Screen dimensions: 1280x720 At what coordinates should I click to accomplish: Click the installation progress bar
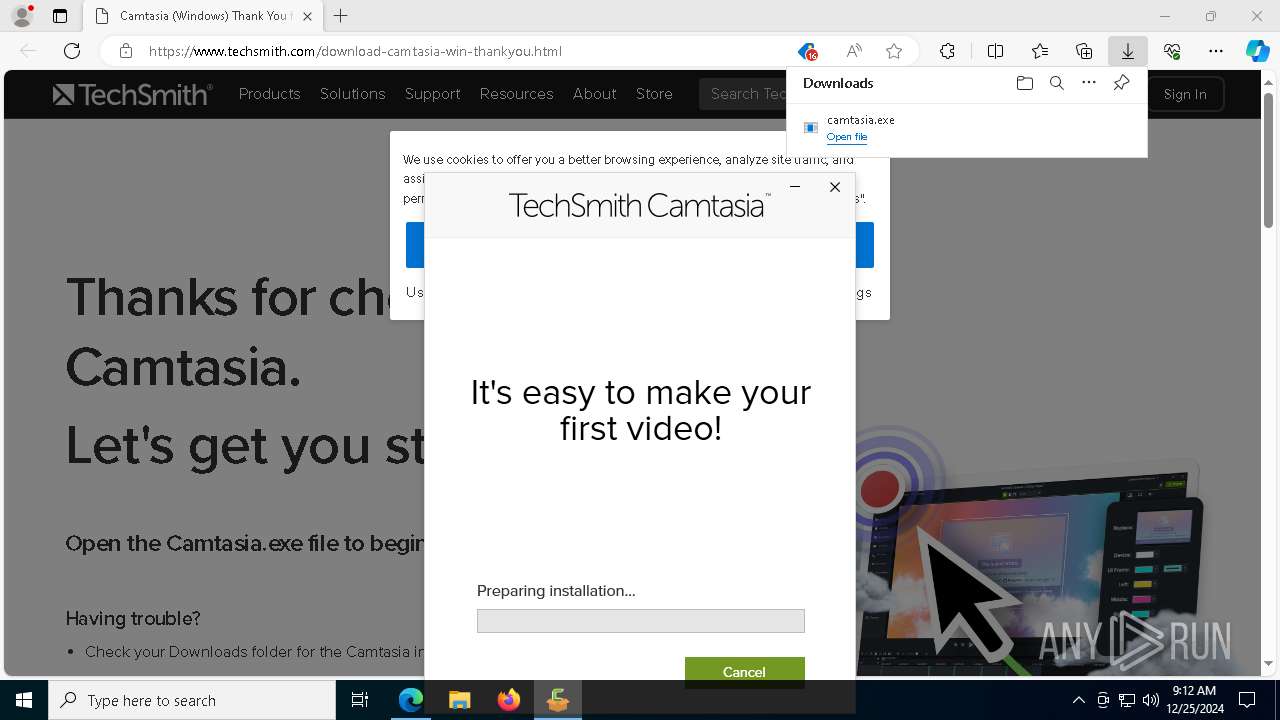point(640,621)
